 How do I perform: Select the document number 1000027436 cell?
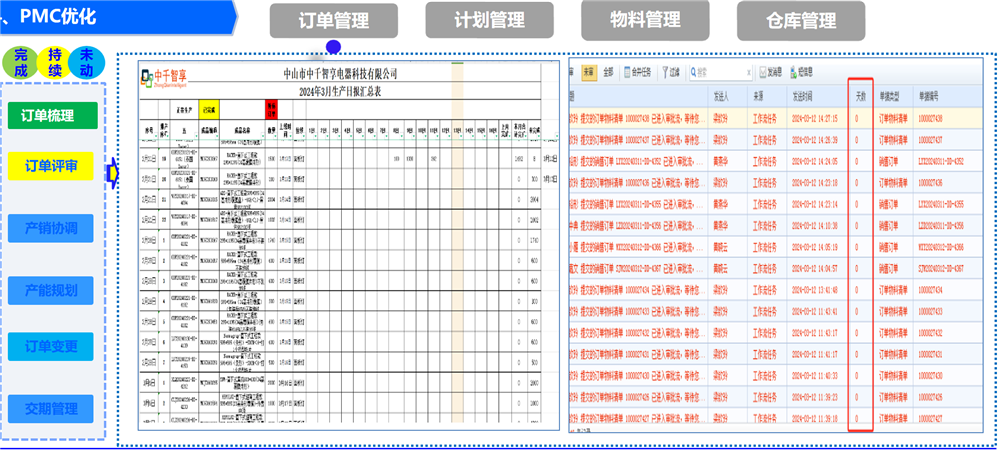(930, 183)
